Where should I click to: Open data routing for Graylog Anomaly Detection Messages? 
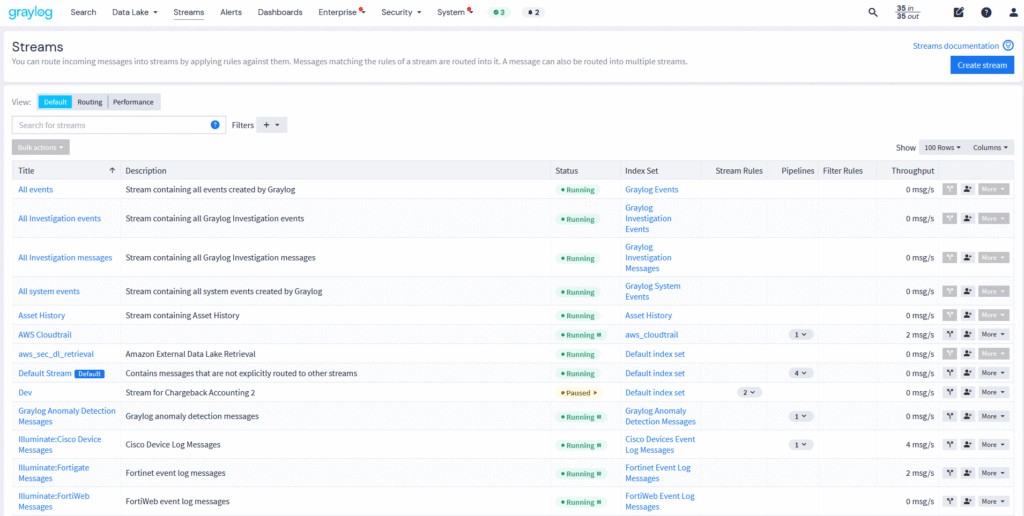[x=950, y=416]
